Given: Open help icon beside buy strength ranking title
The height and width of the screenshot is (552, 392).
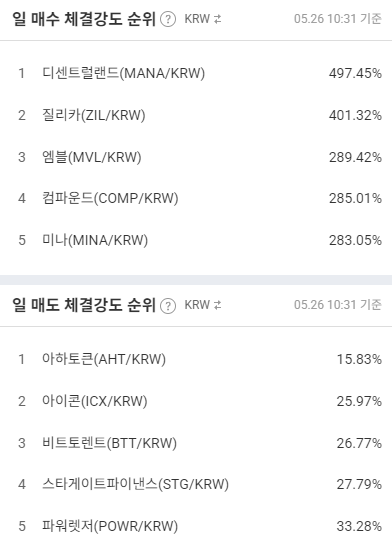Looking at the screenshot, I should 168,19.
